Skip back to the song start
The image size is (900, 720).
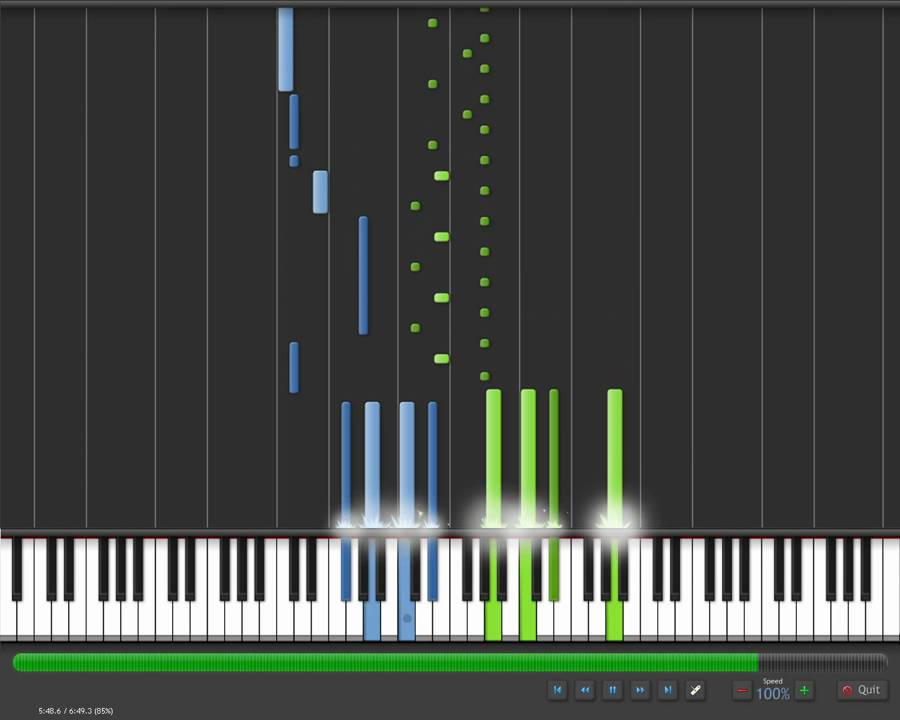coord(557,690)
